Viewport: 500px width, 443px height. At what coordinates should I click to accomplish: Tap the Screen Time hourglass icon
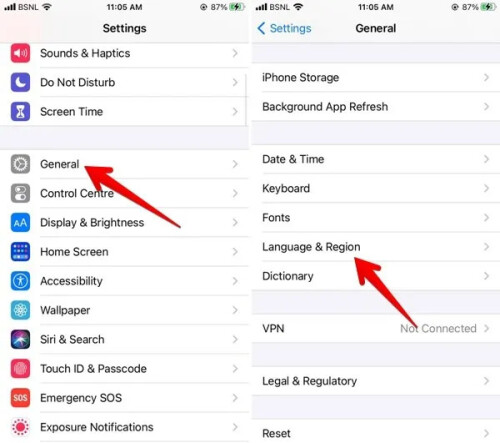pos(20,111)
